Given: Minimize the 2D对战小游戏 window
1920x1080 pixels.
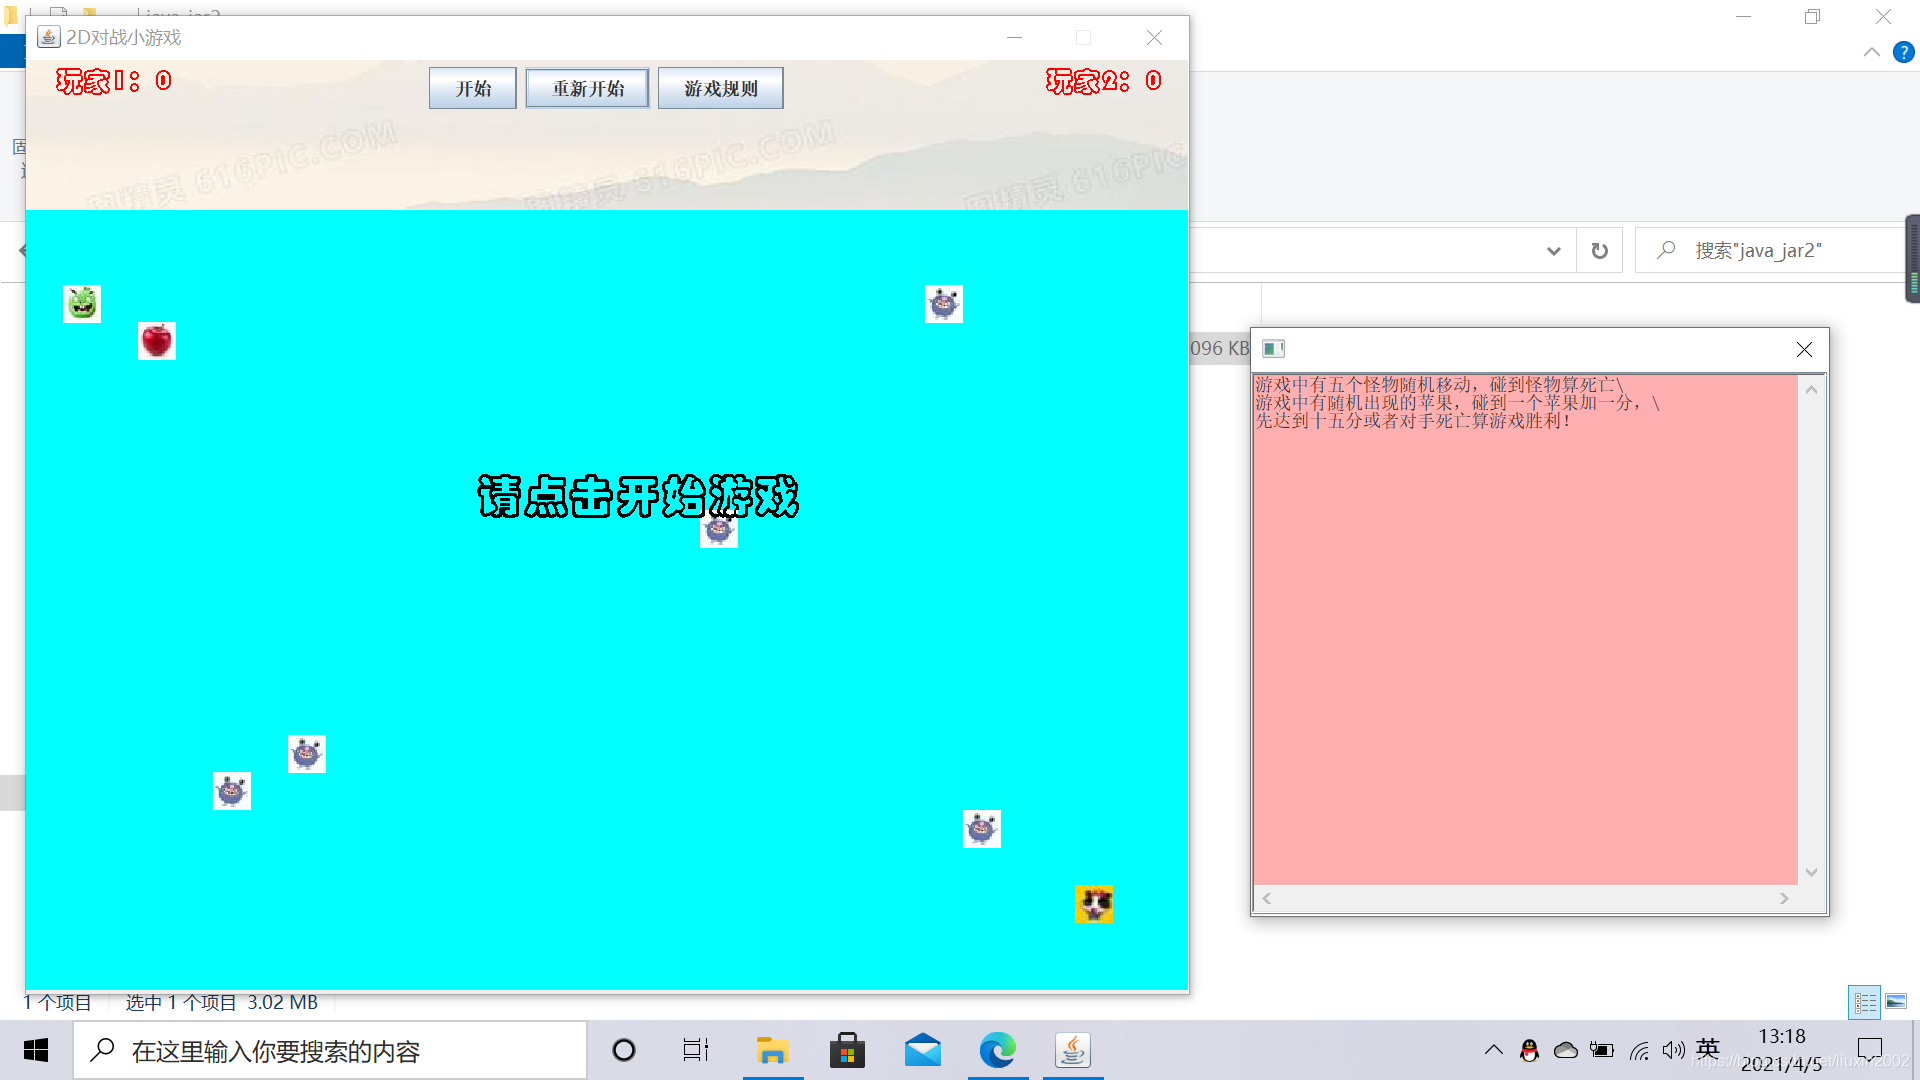Looking at the screenshot, I should tap(1014, 37).
